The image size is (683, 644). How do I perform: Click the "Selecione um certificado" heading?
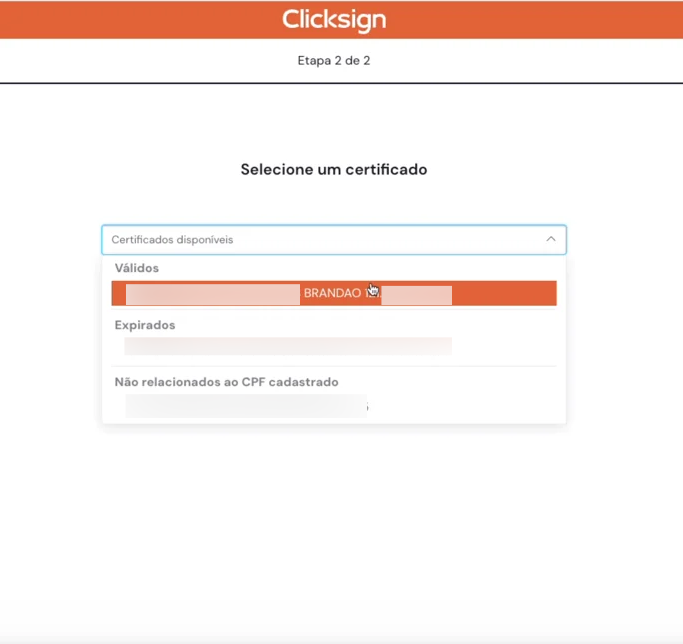333,170
